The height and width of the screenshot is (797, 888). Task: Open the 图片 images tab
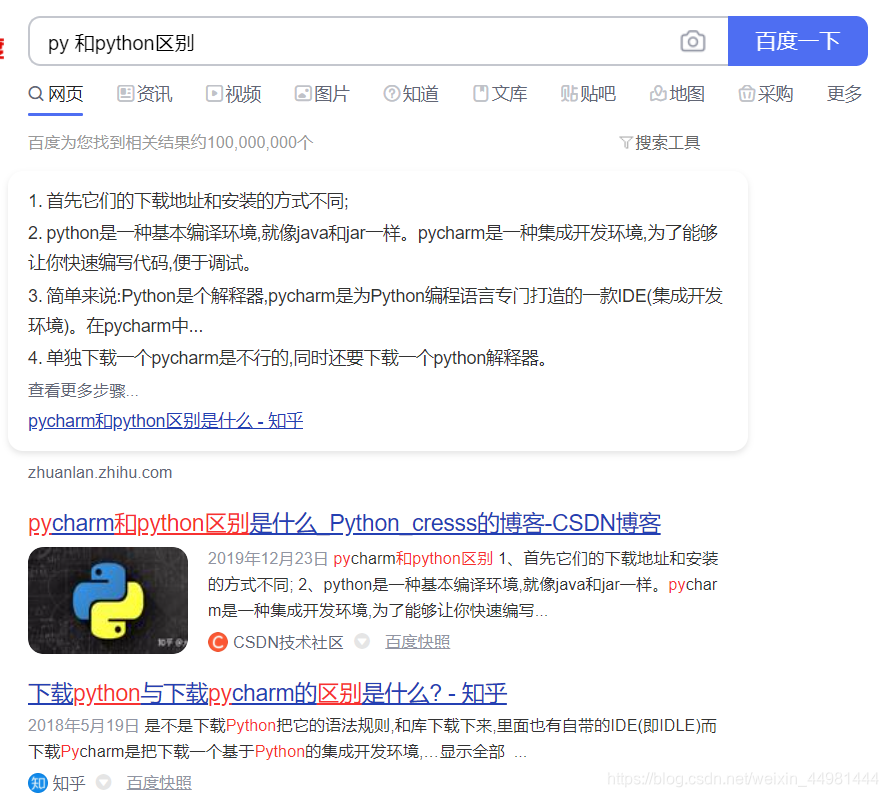[x=322, y=94]
